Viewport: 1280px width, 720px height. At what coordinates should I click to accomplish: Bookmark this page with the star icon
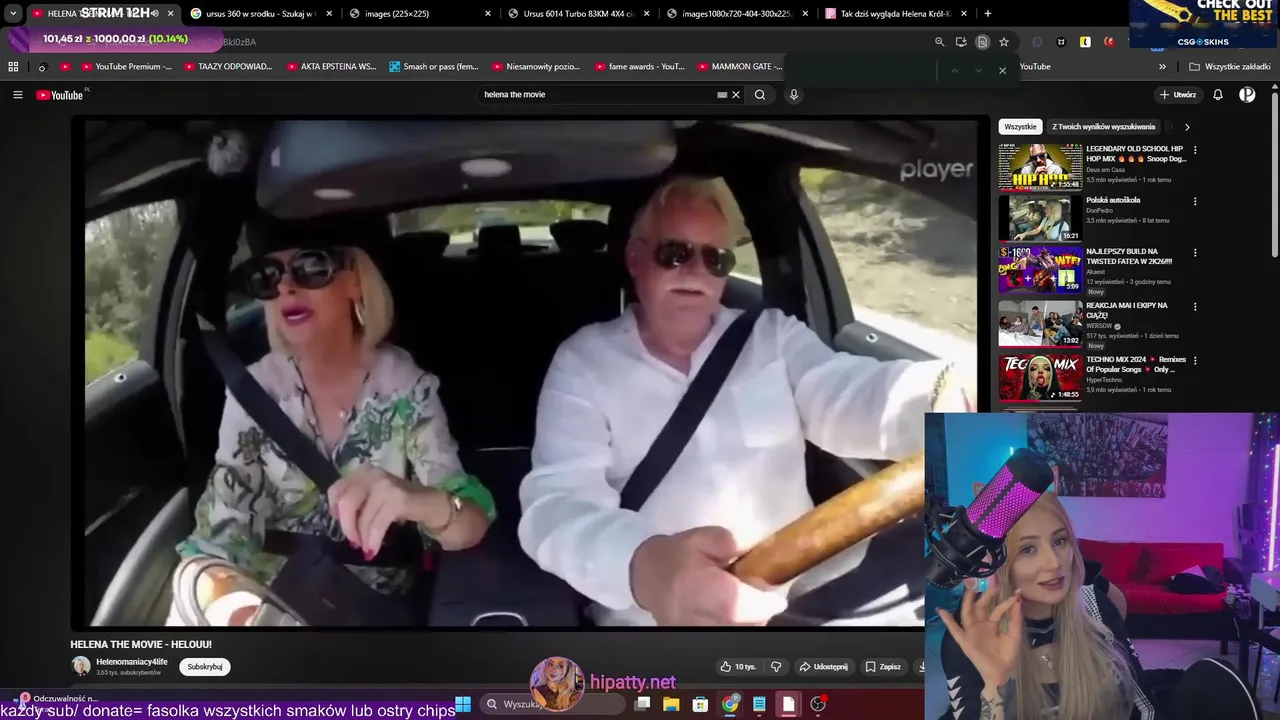(1004, 42)
